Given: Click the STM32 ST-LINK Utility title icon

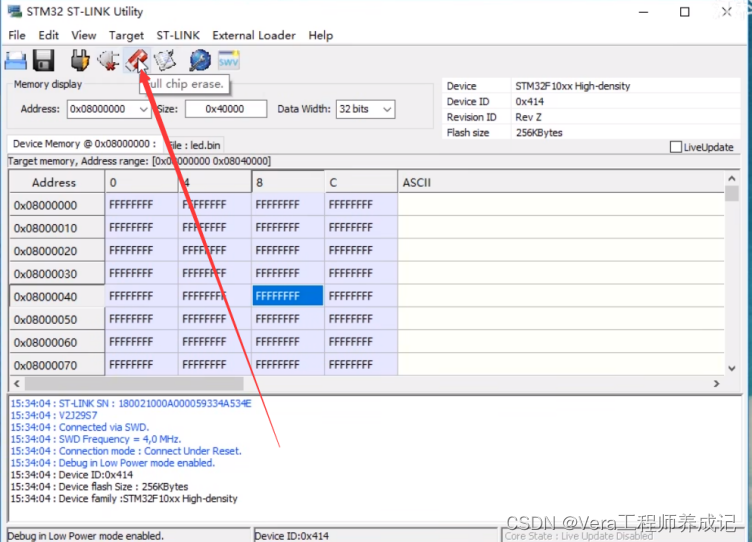Looking at the screenshot, I should tap(15, 11).
